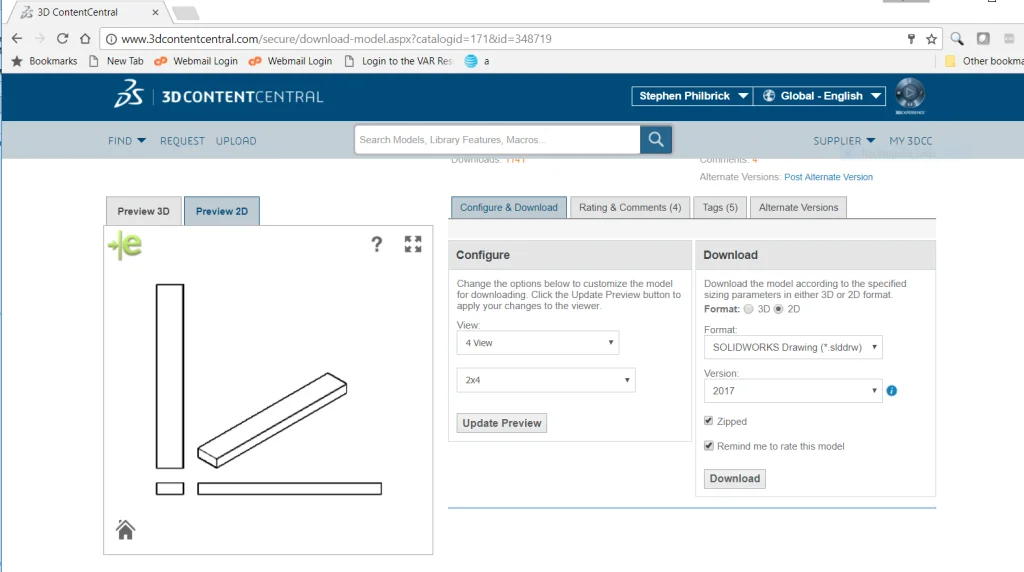This screenshot has width=1024, height=572.
Task: Open the Tags (5) tab
Action: click(x=720, y=207)
